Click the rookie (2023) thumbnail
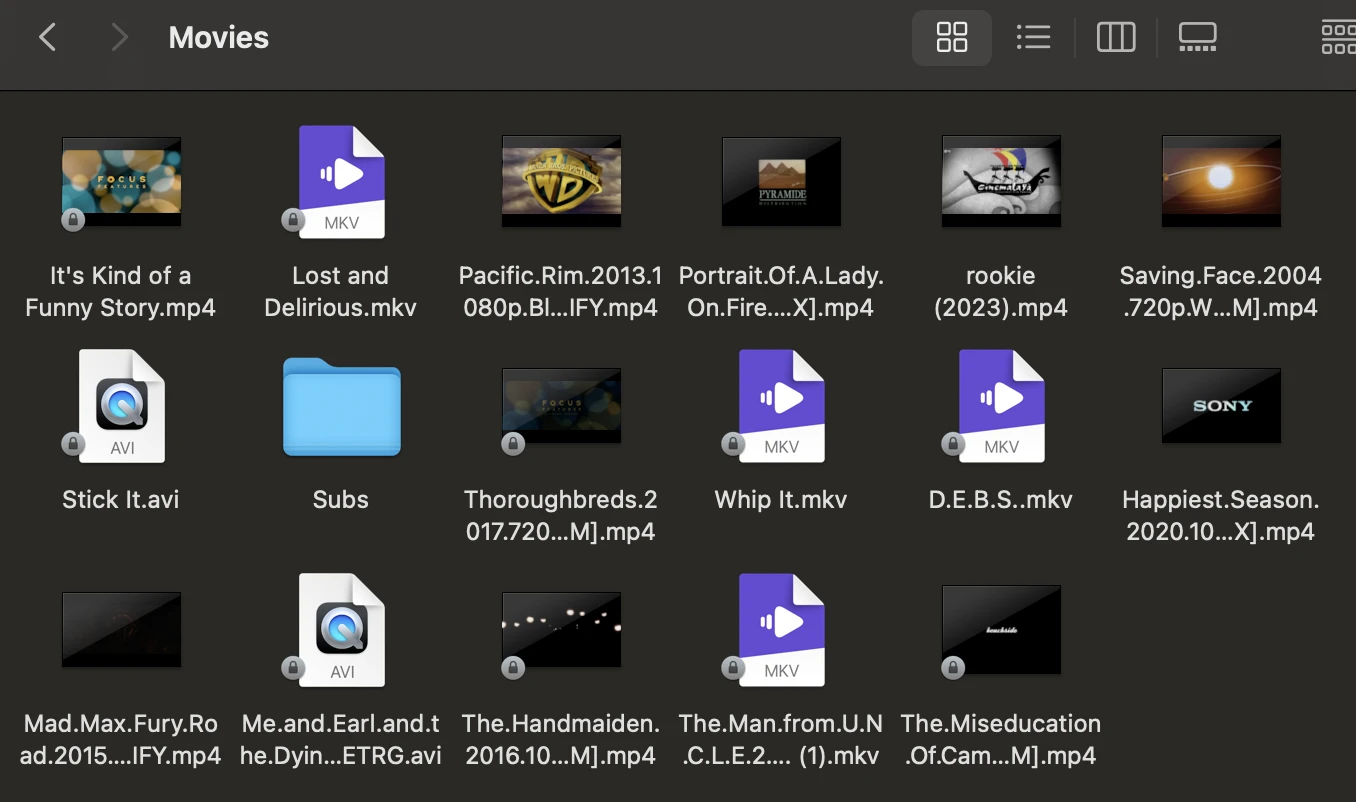1356x802 pixels. point(1001,180)
